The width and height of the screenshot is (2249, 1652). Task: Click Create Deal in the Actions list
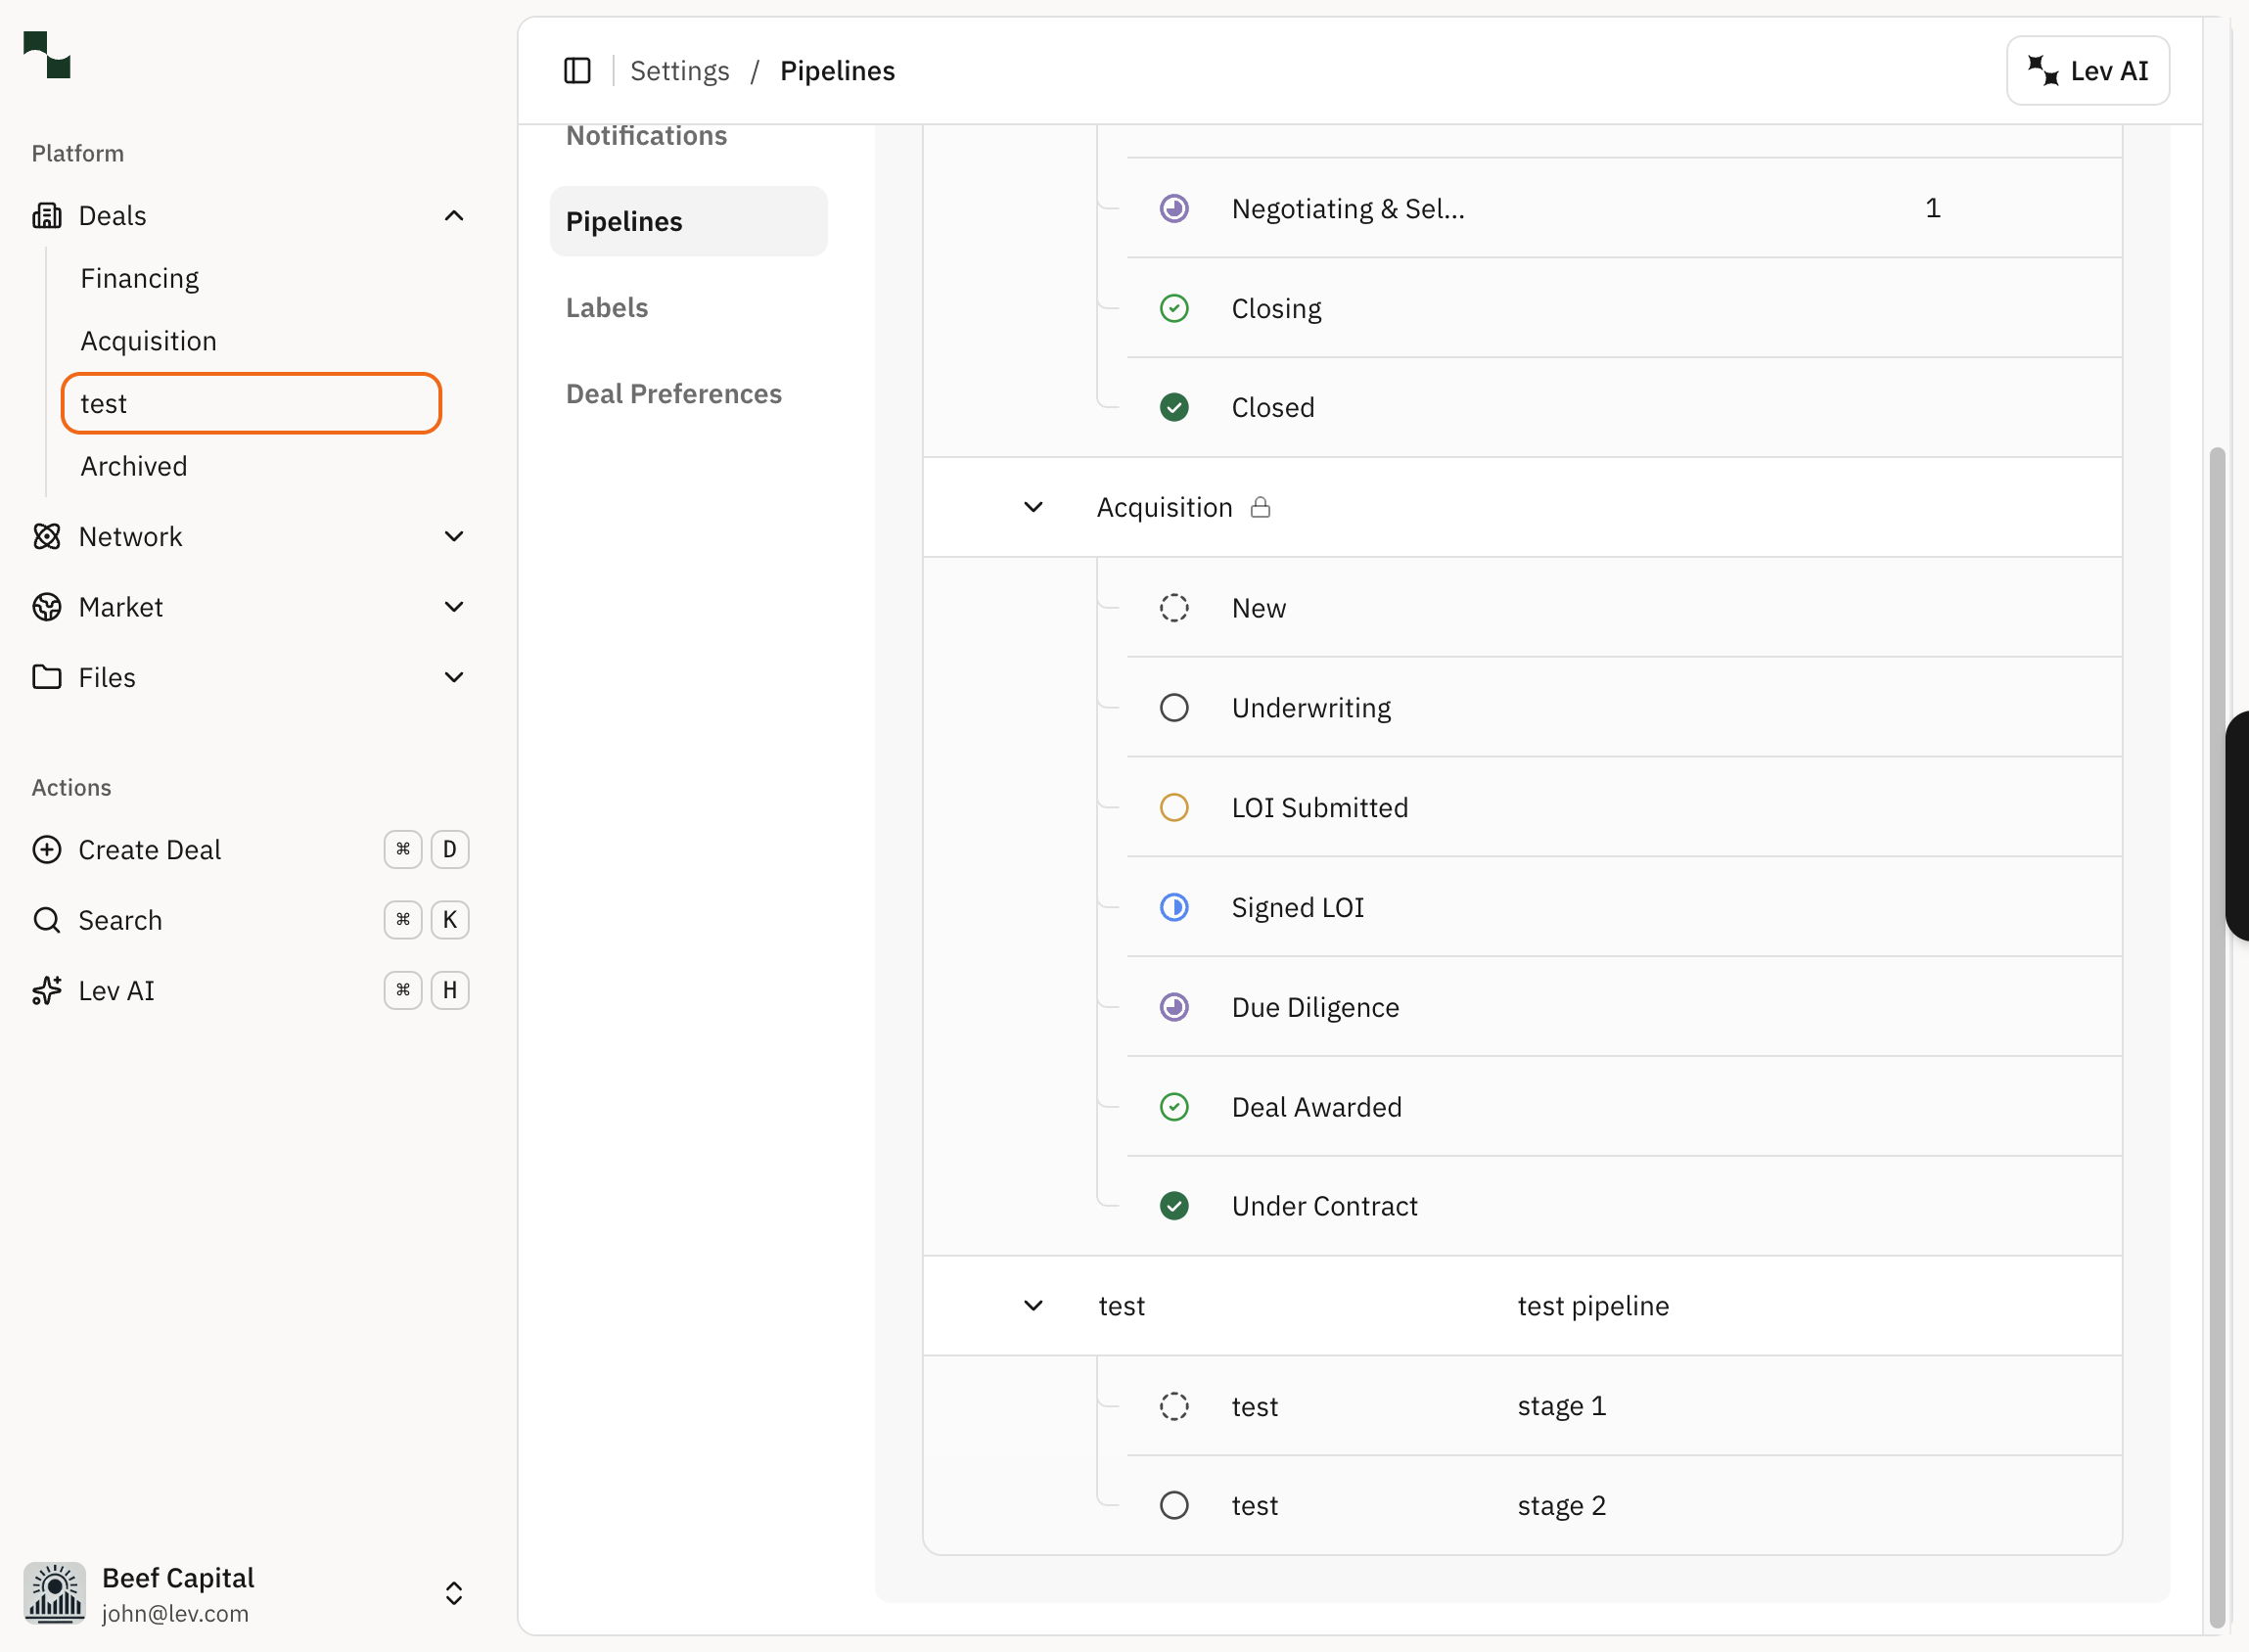150,849
